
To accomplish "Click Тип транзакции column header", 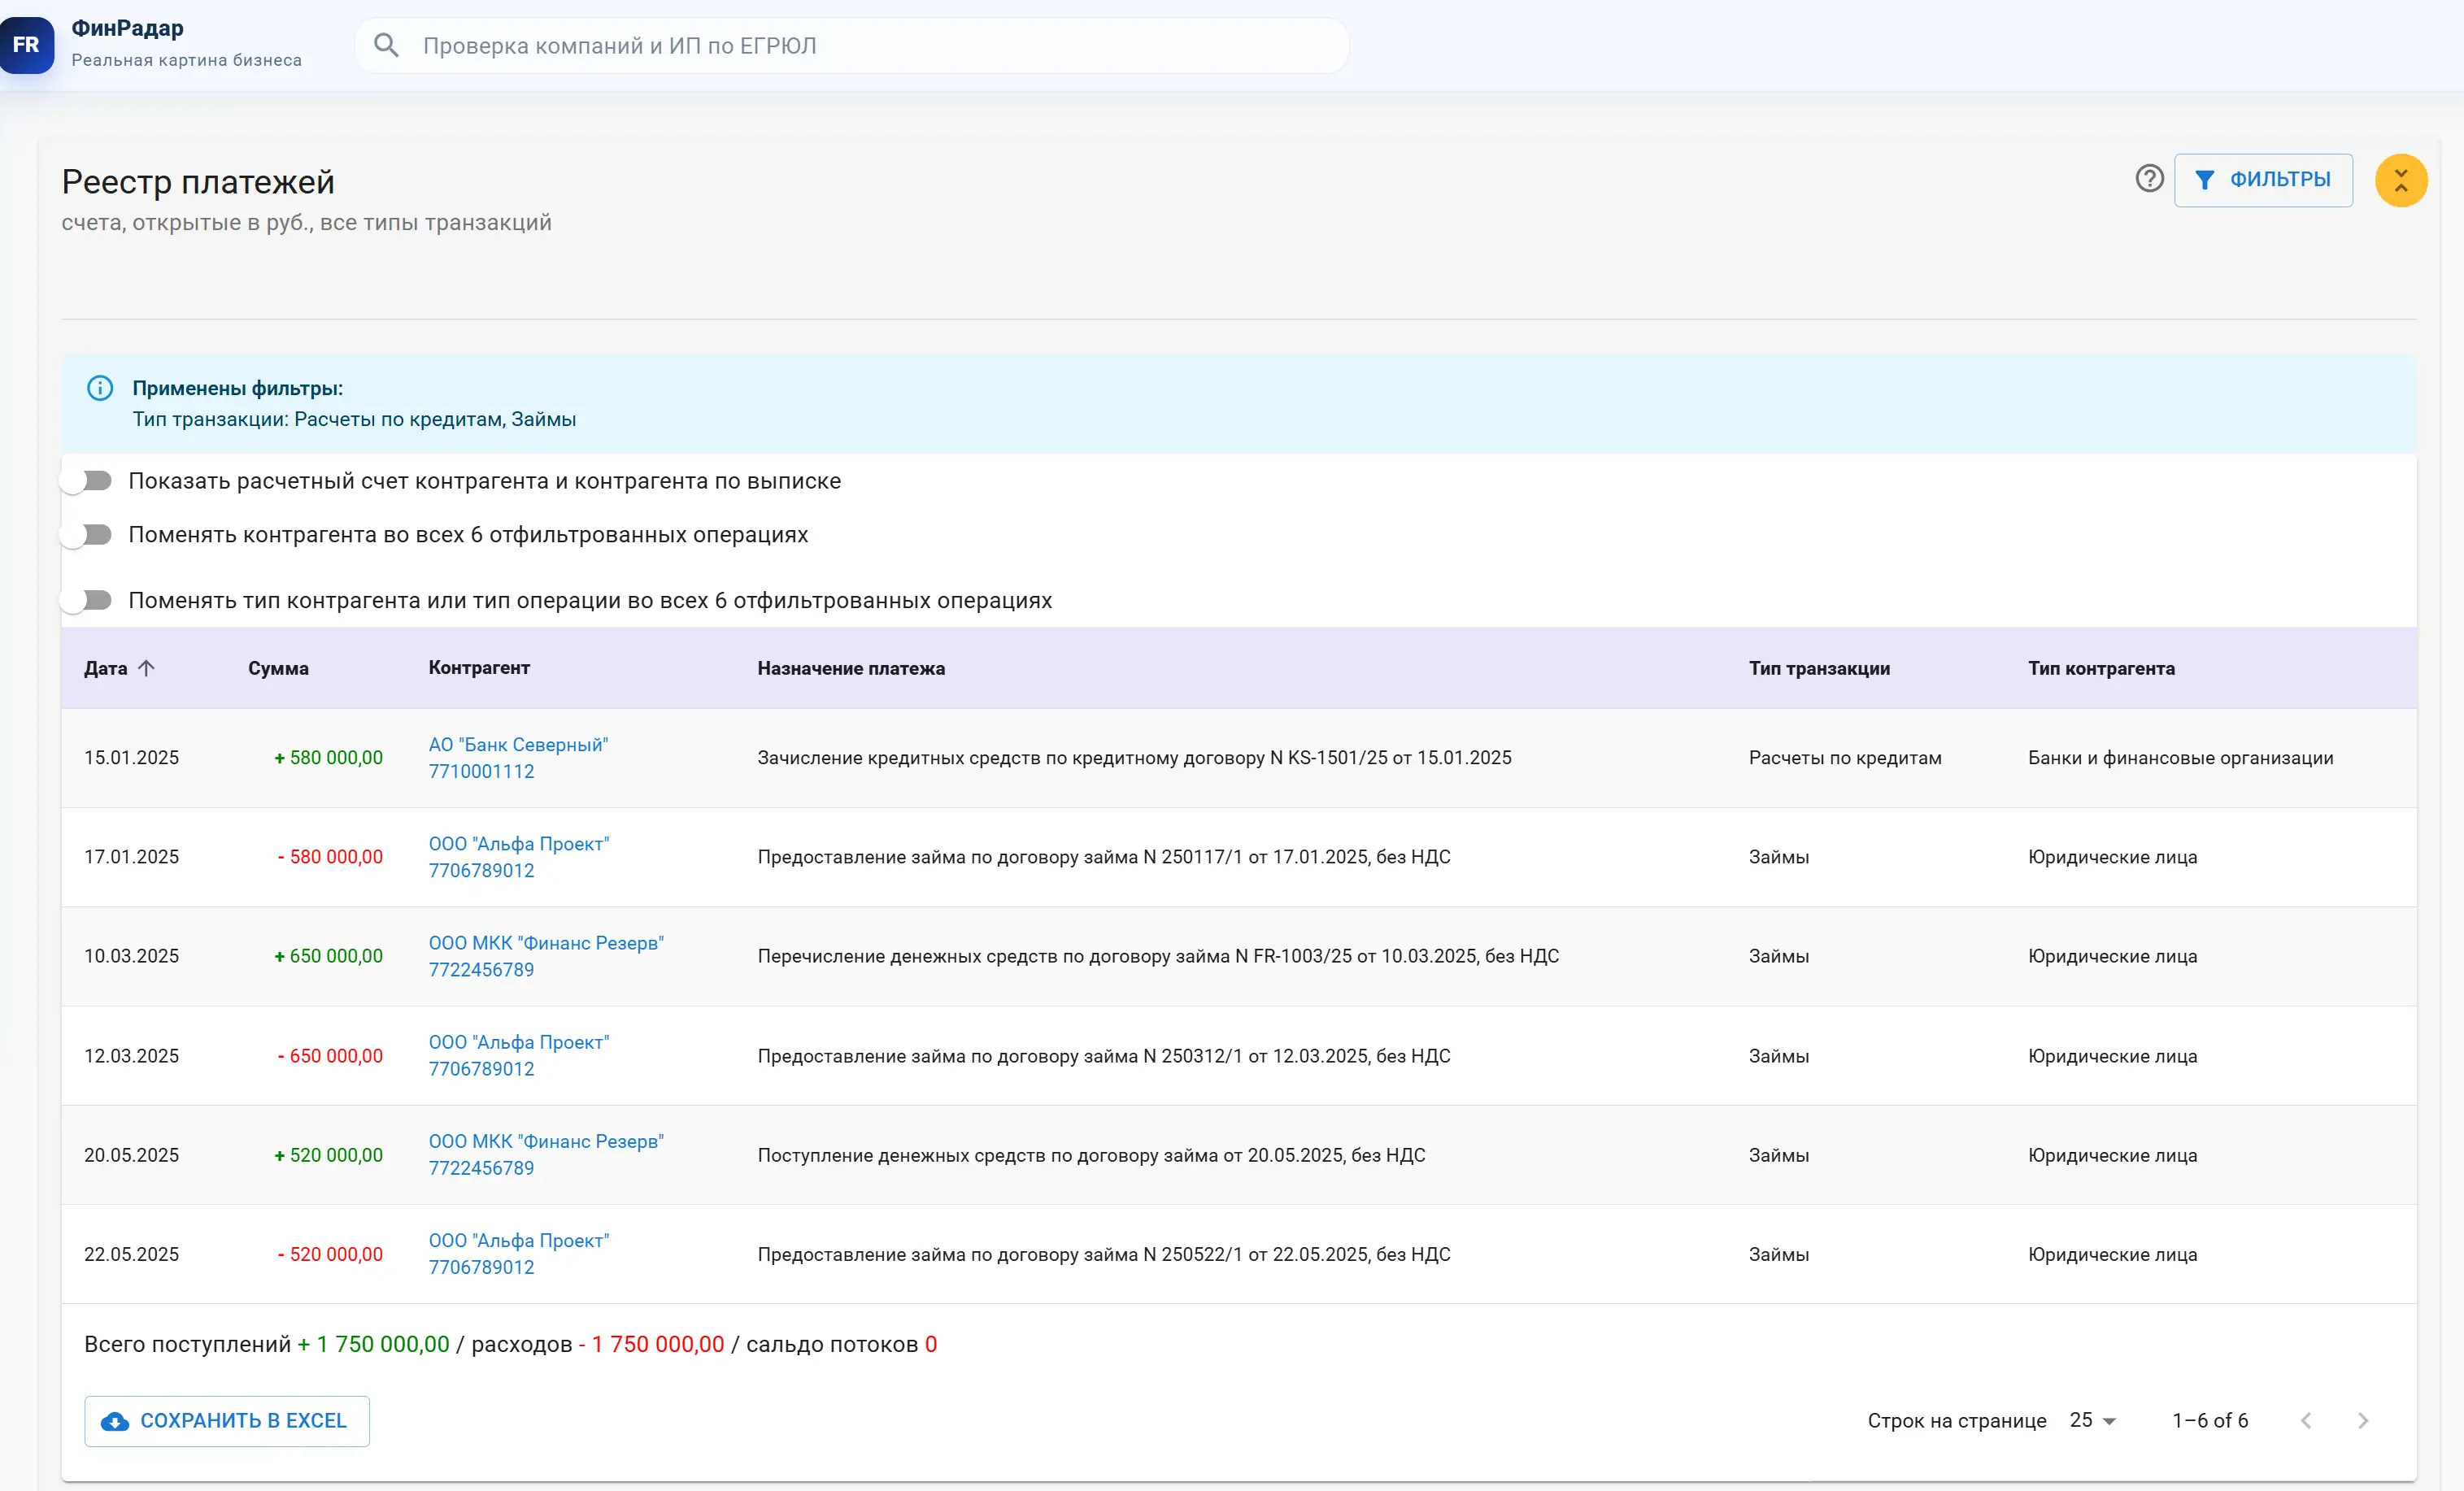I will coord(1819,668).
